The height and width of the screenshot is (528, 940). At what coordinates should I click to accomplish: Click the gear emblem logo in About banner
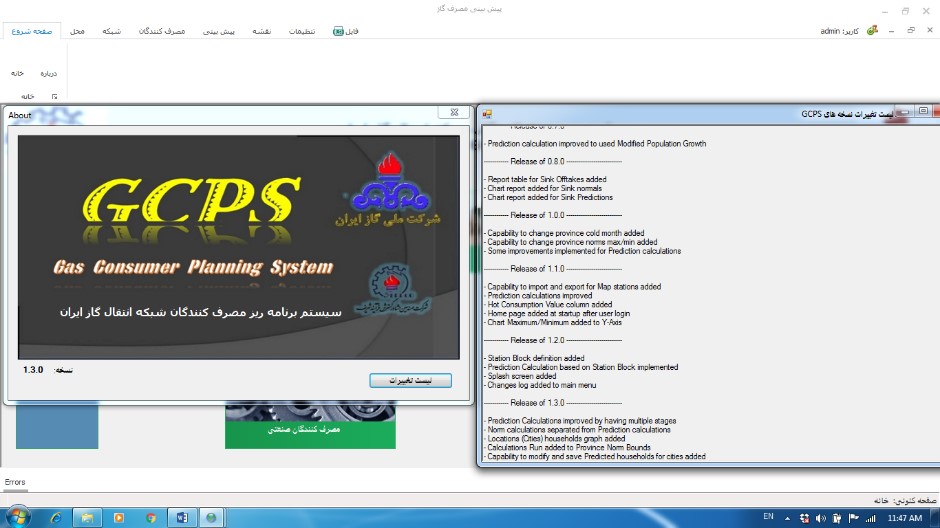click(391, 283)
